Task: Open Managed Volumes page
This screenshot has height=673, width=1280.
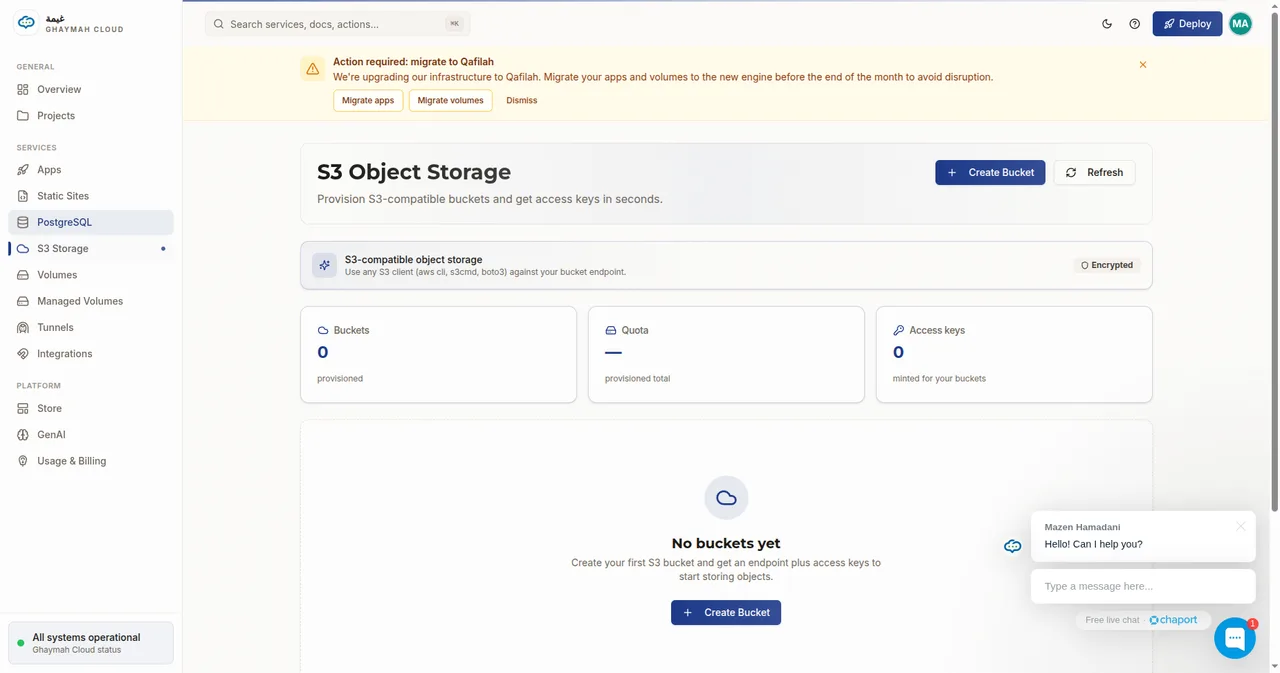Action: 91,301
